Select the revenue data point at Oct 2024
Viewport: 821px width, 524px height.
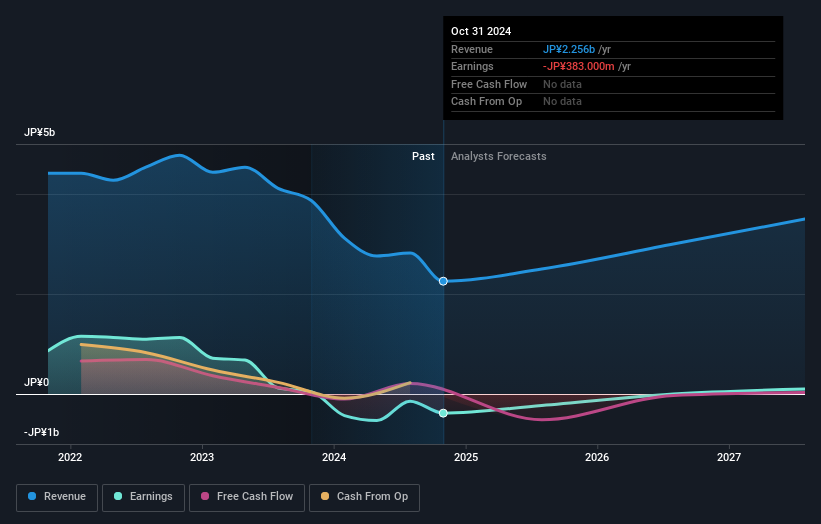point(443,281)
